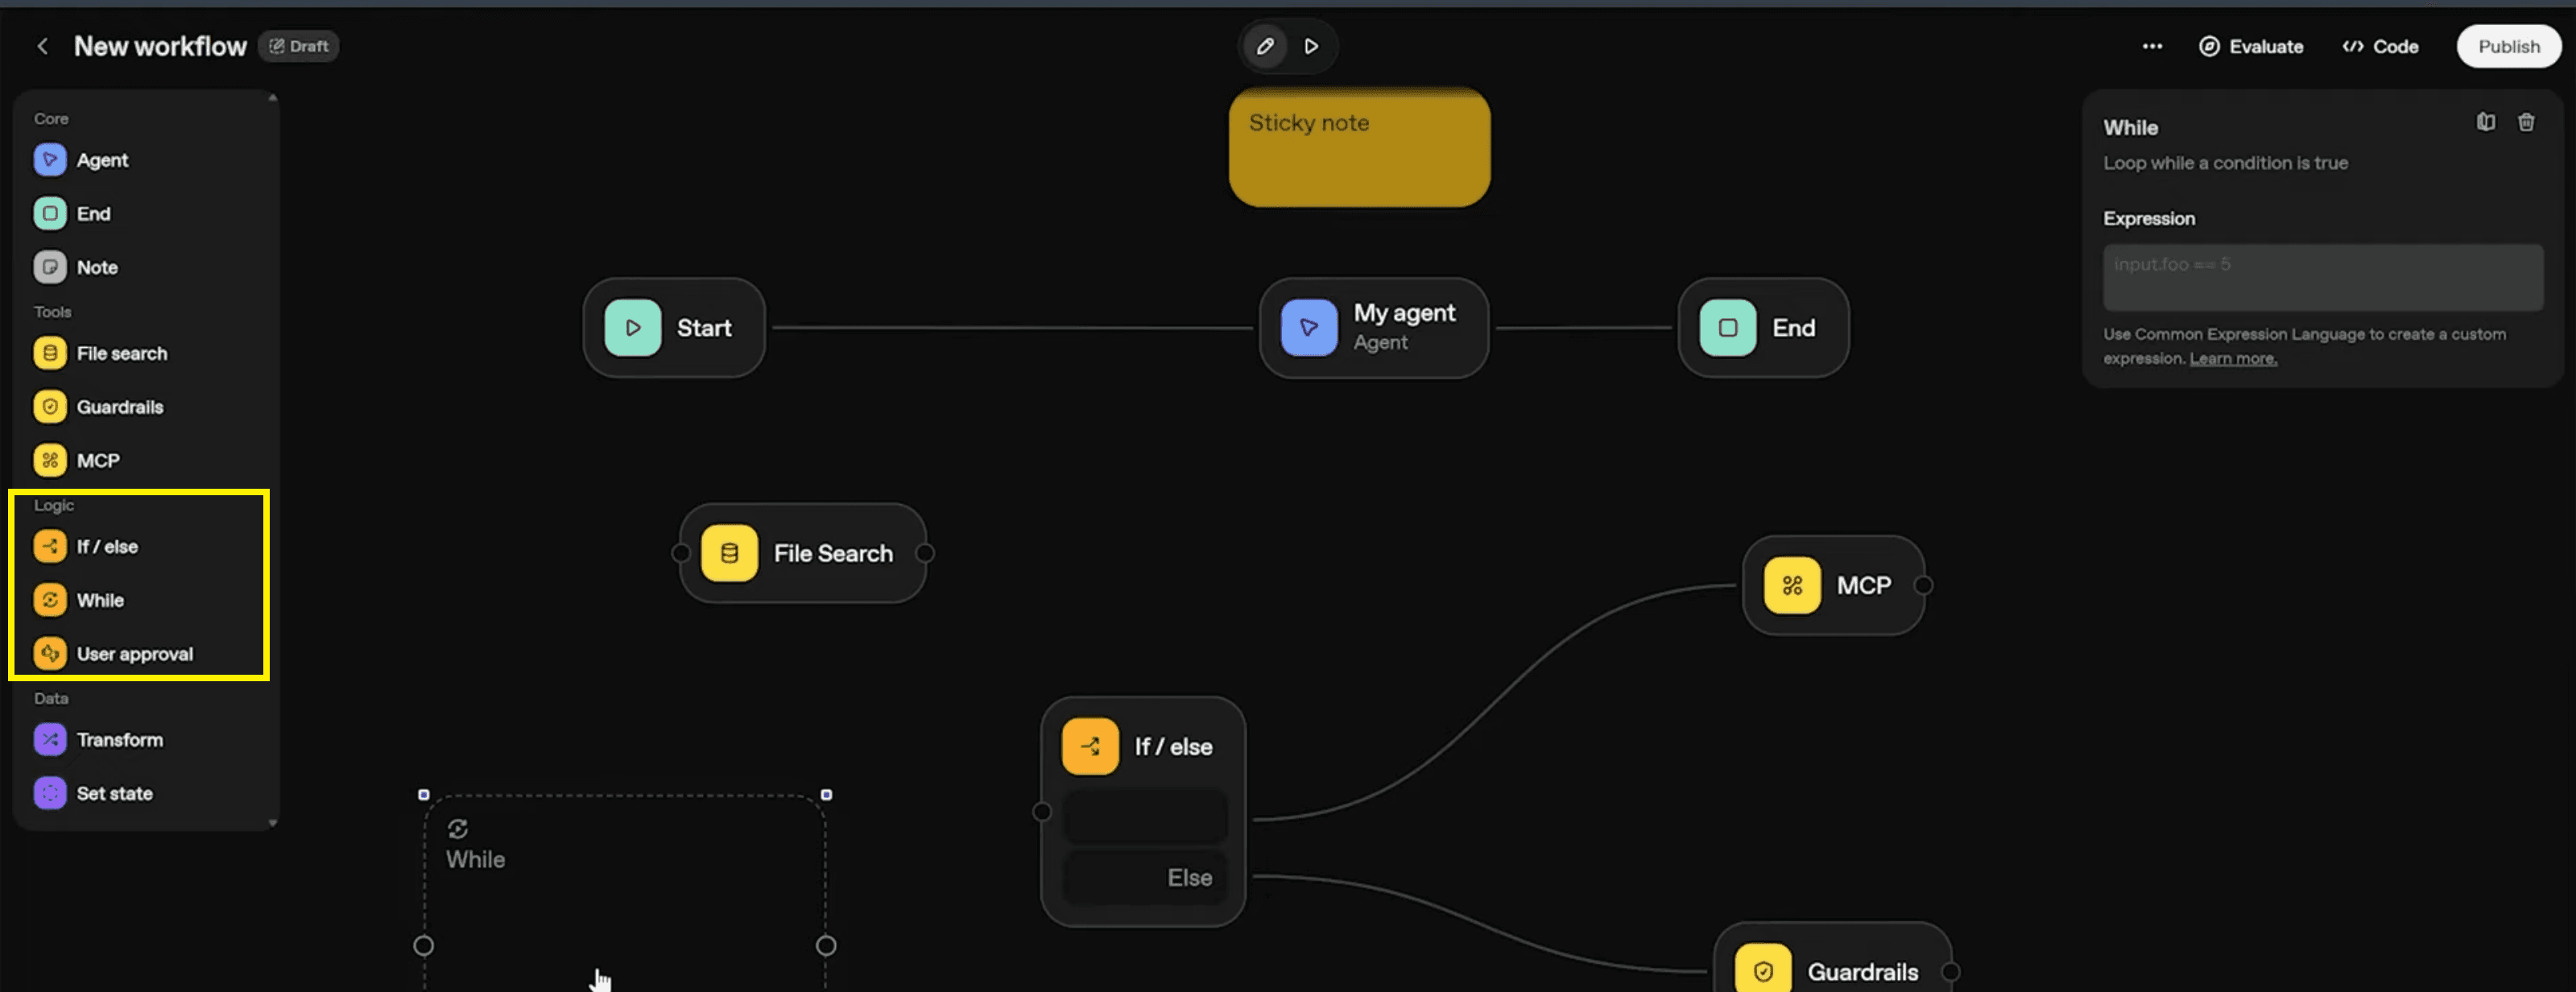Choose the If / else logic item

[x=107, y=547]
